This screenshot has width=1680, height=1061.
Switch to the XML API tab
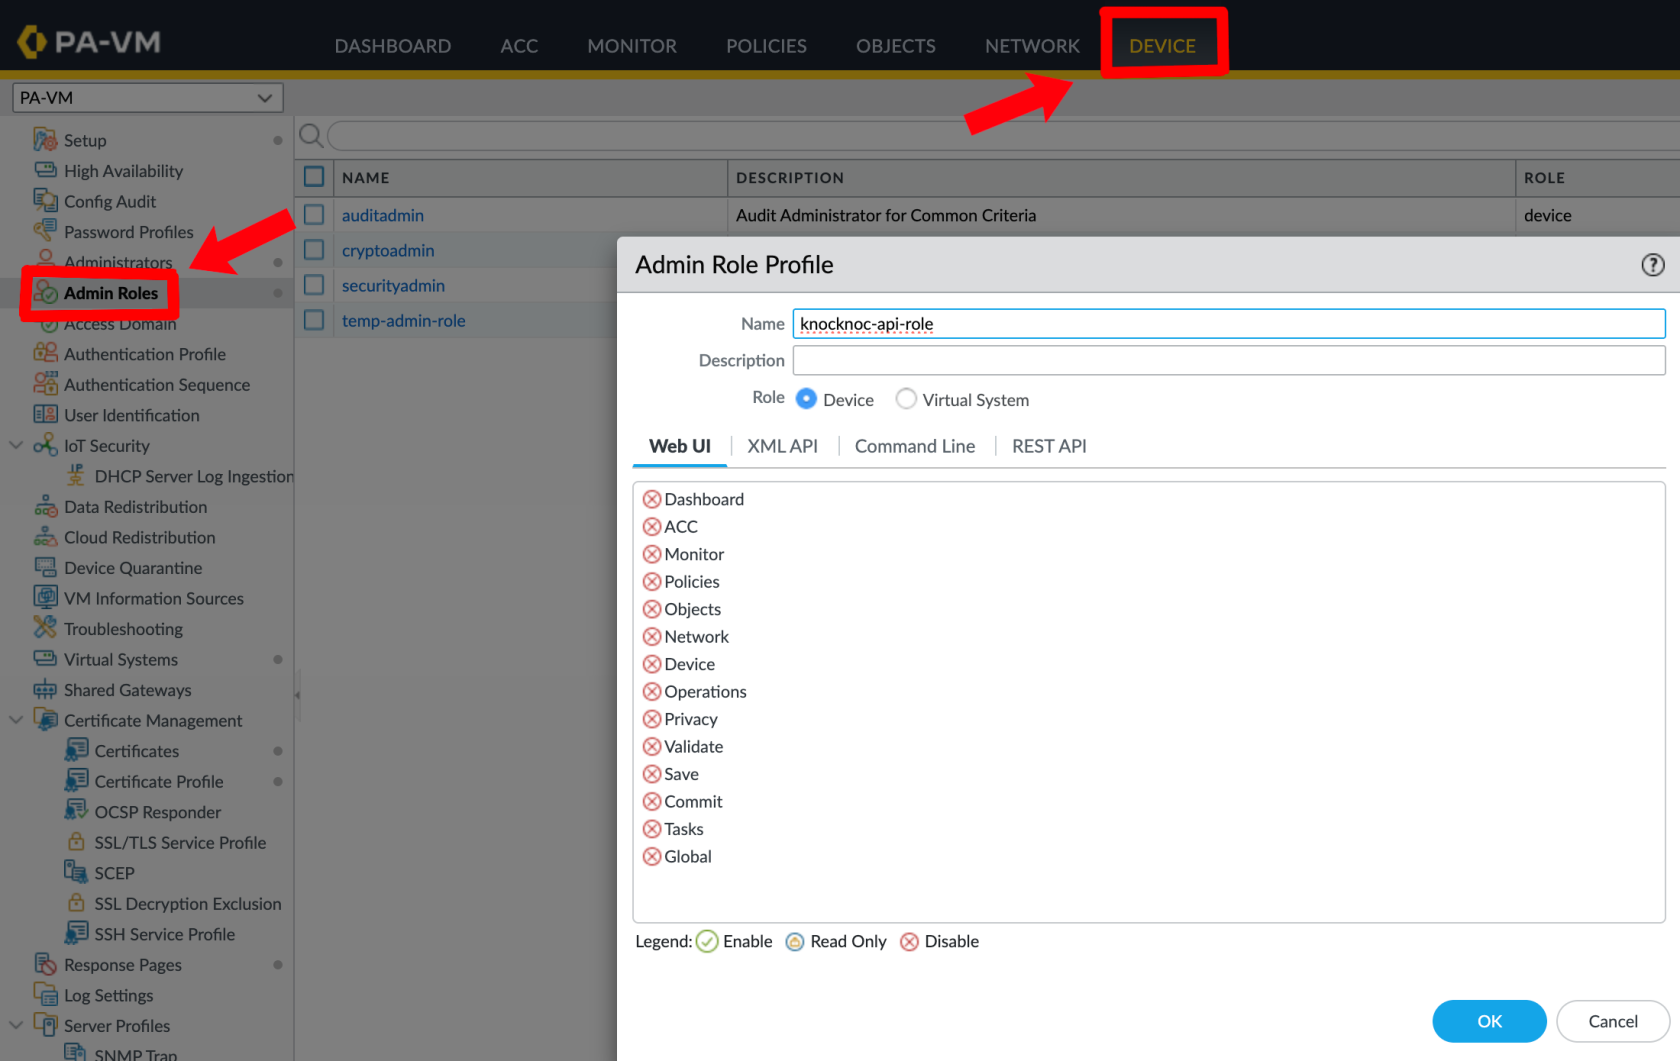[782, 446]
